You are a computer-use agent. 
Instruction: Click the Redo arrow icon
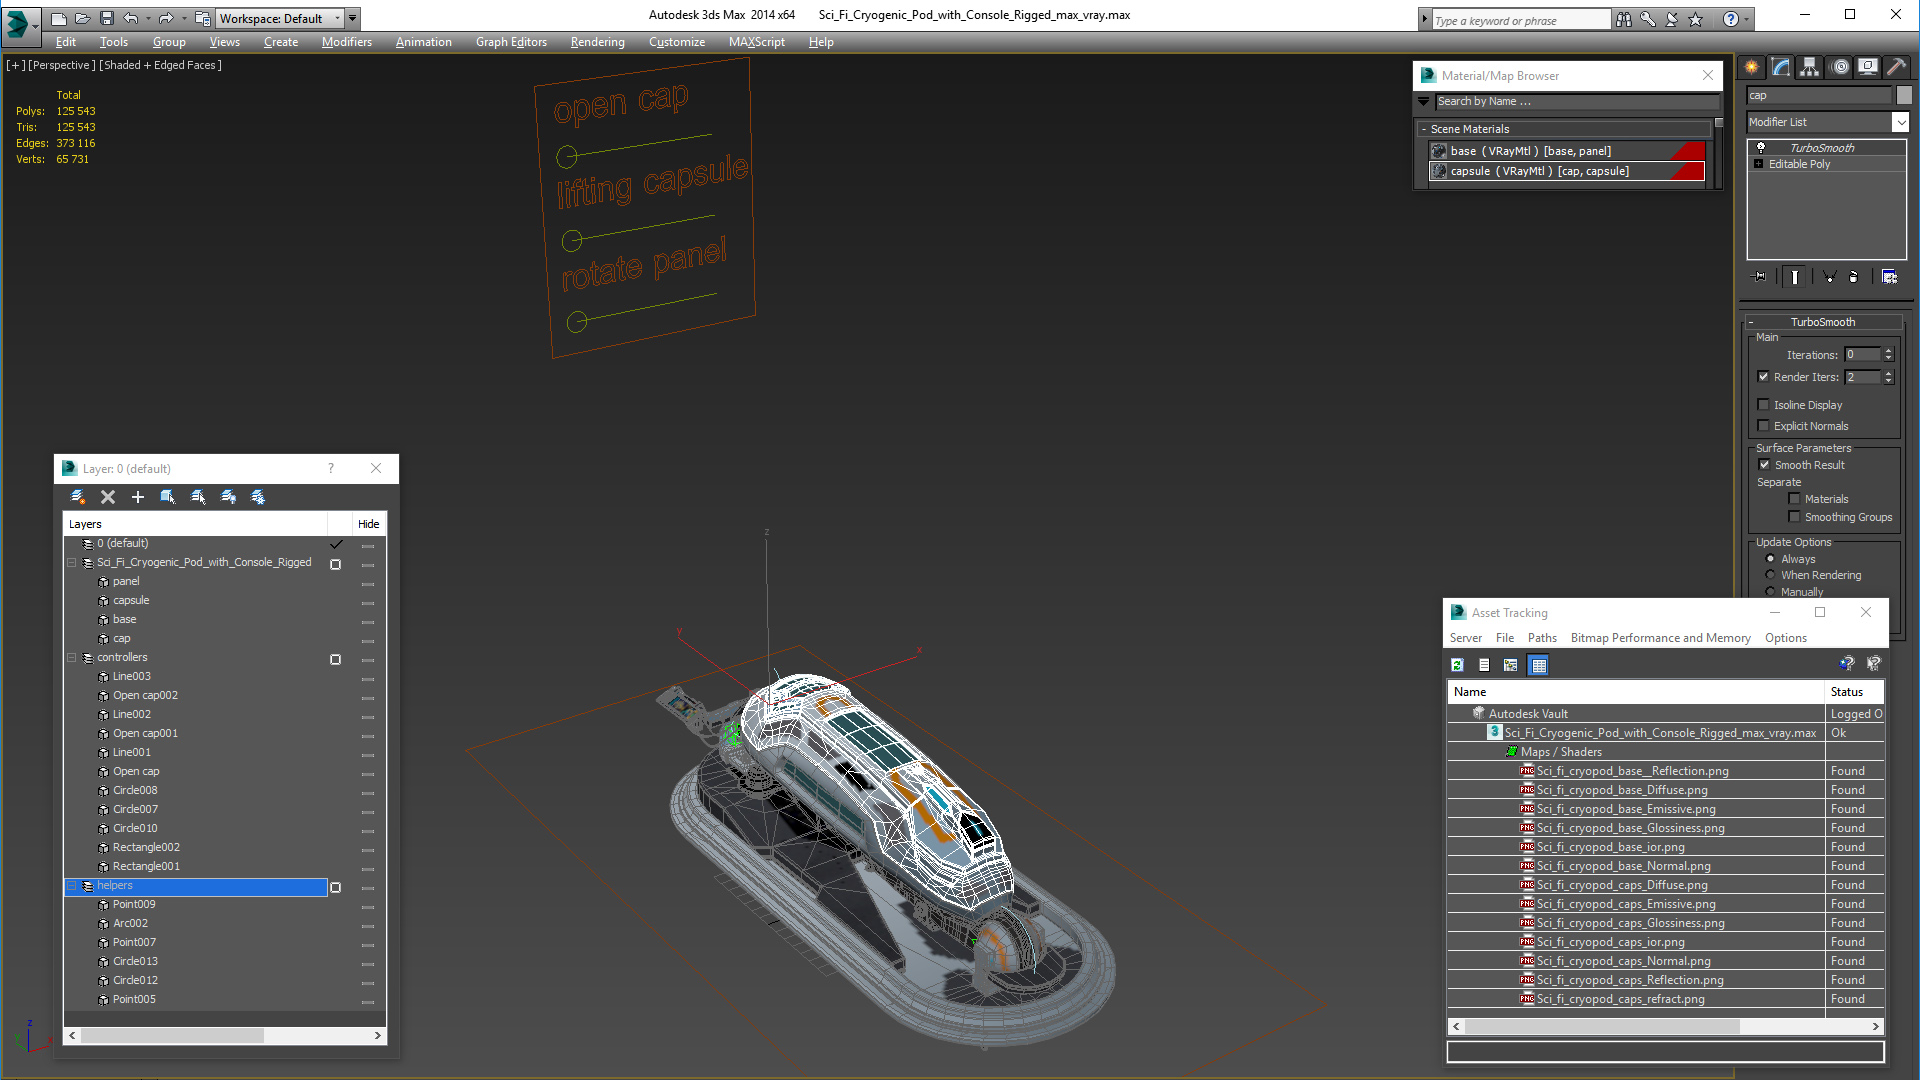click(x=166, y=18)
